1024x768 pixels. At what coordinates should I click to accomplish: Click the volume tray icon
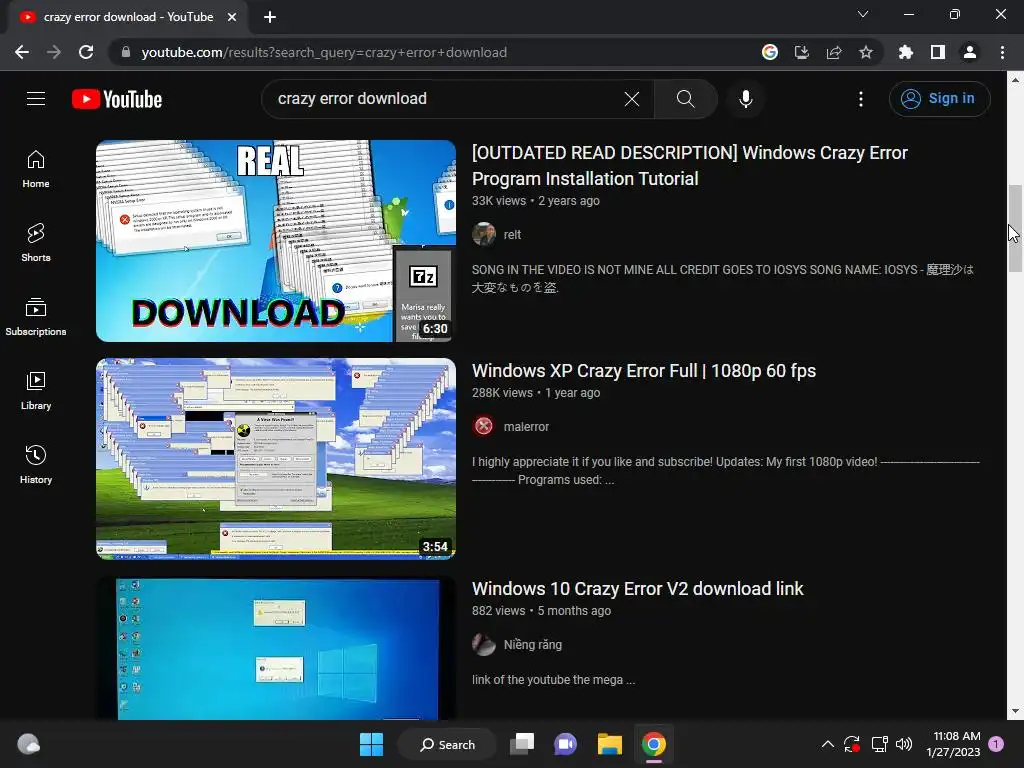tap(904, 744)
